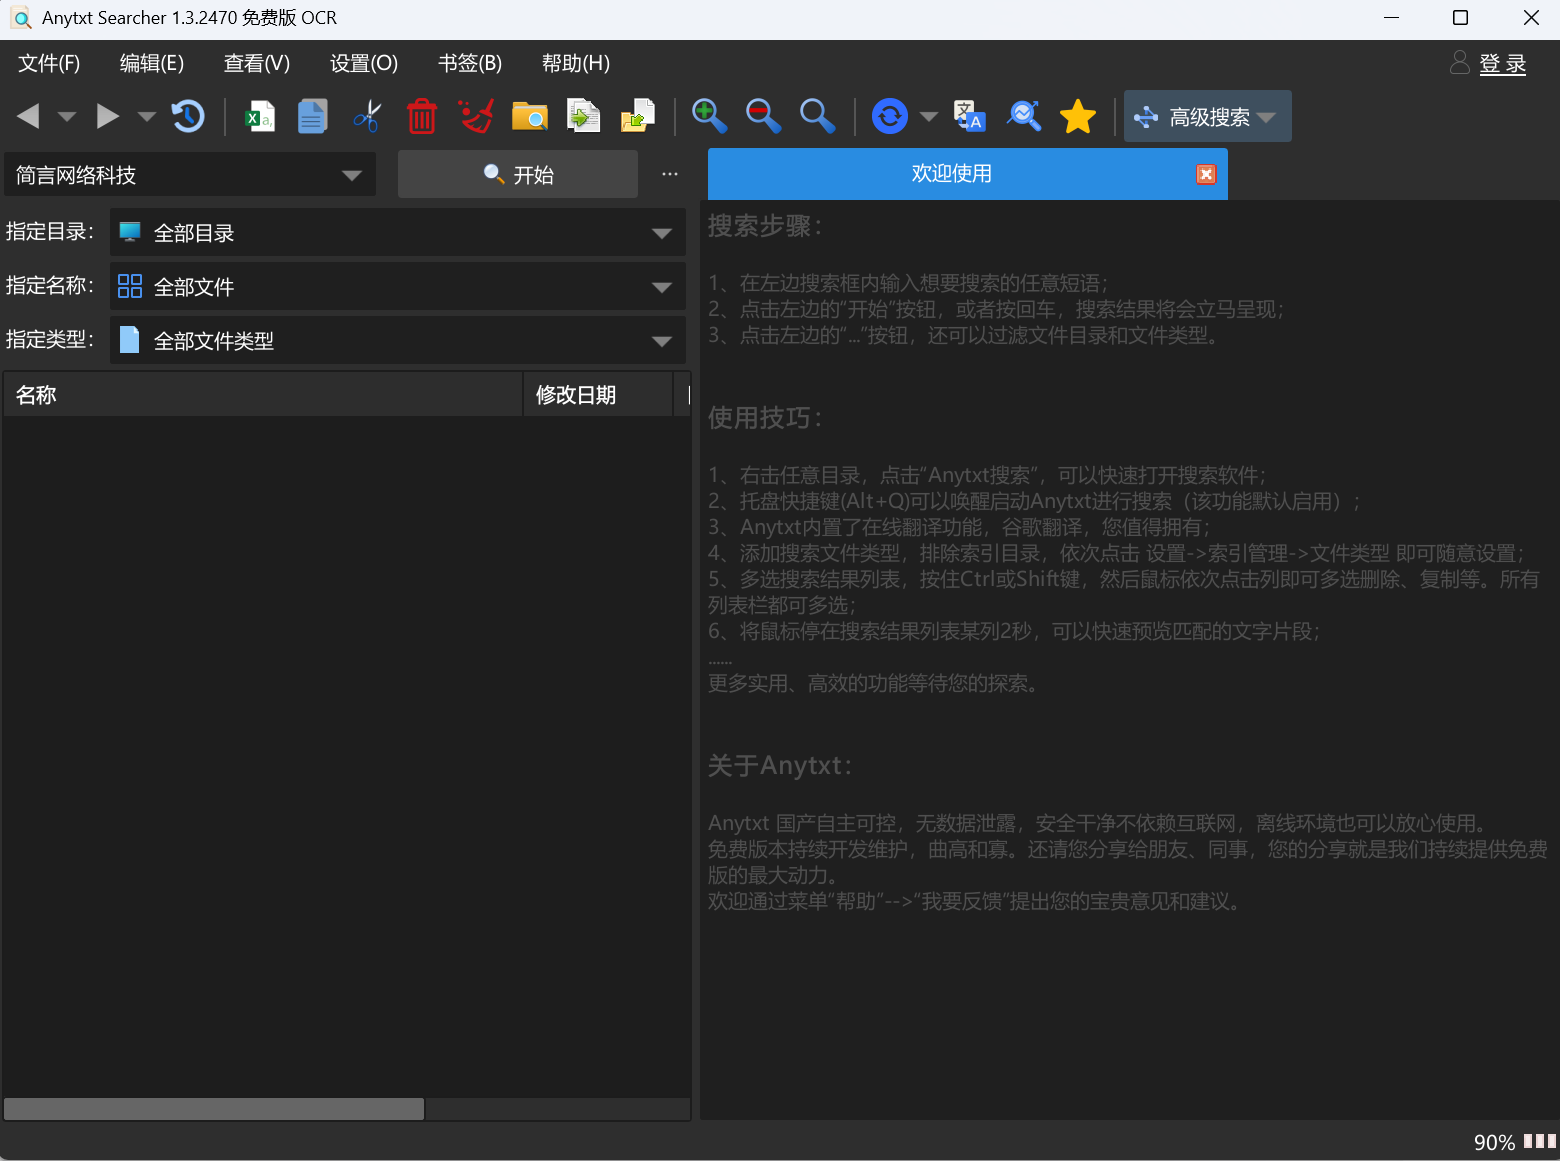Click the Excel export icon
The width and height of the screenshot is (1560, 1161).
260,117
